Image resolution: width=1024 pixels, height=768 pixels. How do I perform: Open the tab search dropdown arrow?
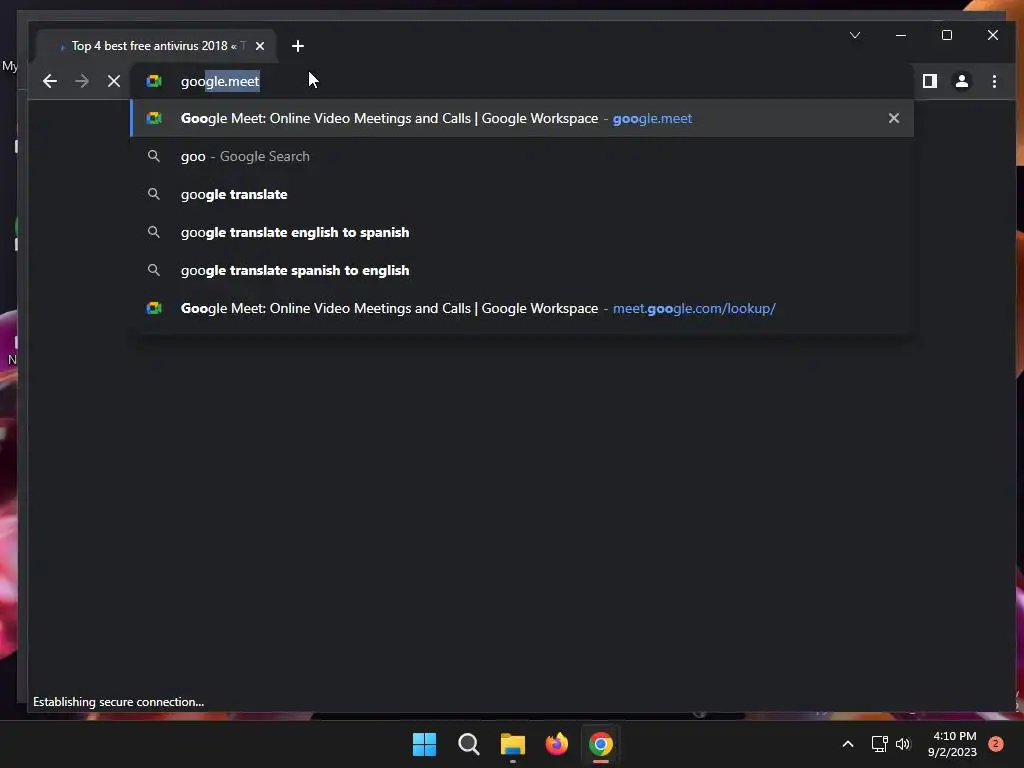pyautogui.click(x=855, y=35)
